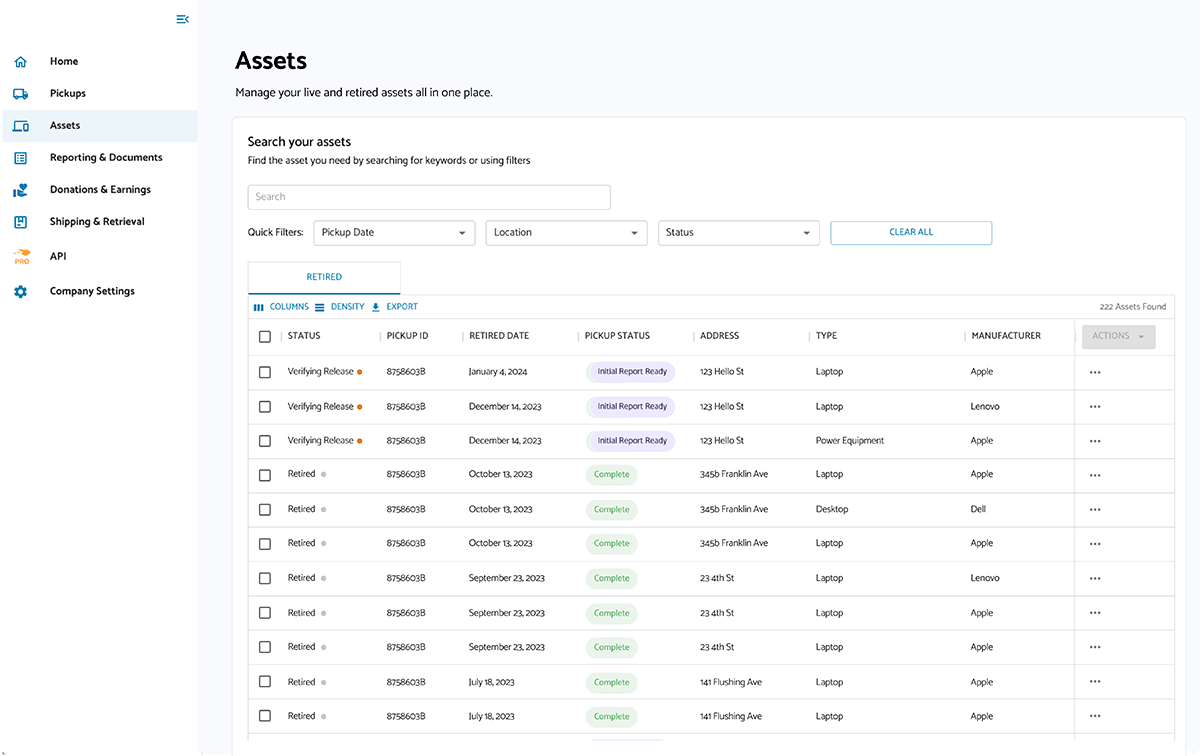Select the first Verifying Release row checkbox
The width and height of the screenshot is (1200, 756).
pos(265,371)
